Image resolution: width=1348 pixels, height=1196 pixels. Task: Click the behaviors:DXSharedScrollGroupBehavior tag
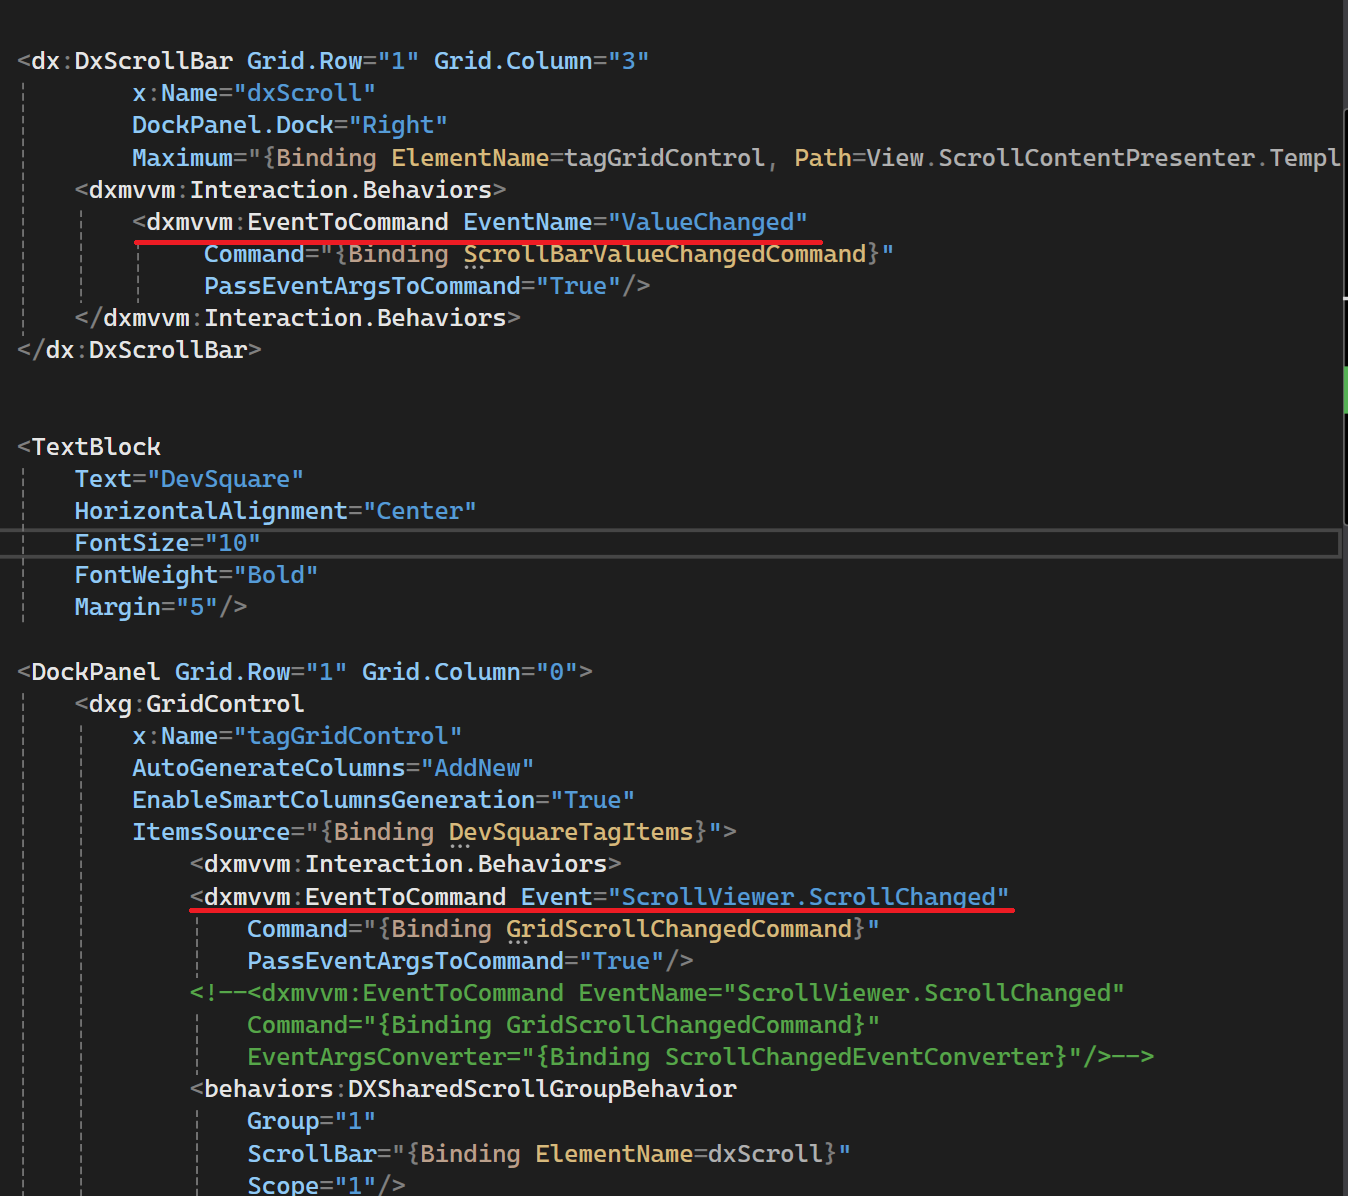(463, 1089)
